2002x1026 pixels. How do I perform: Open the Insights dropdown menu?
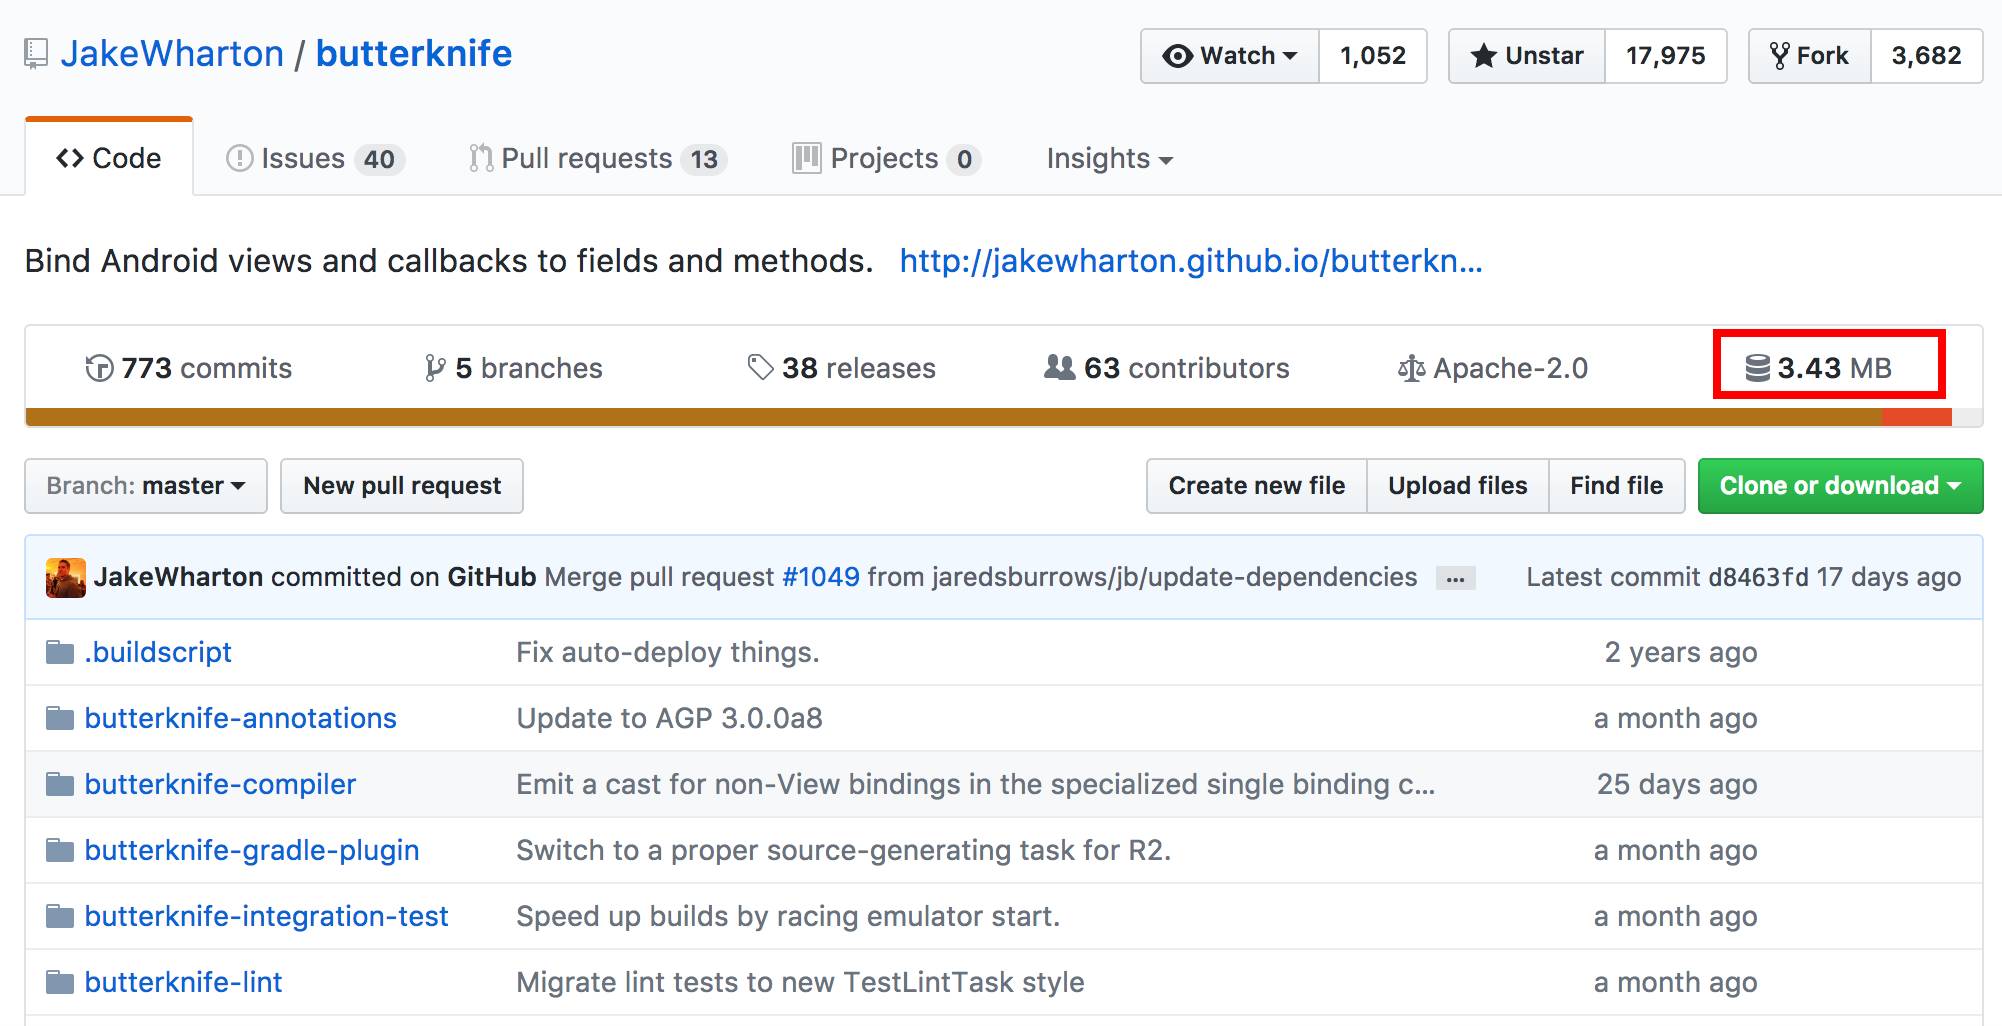[x=1109, y=159]
